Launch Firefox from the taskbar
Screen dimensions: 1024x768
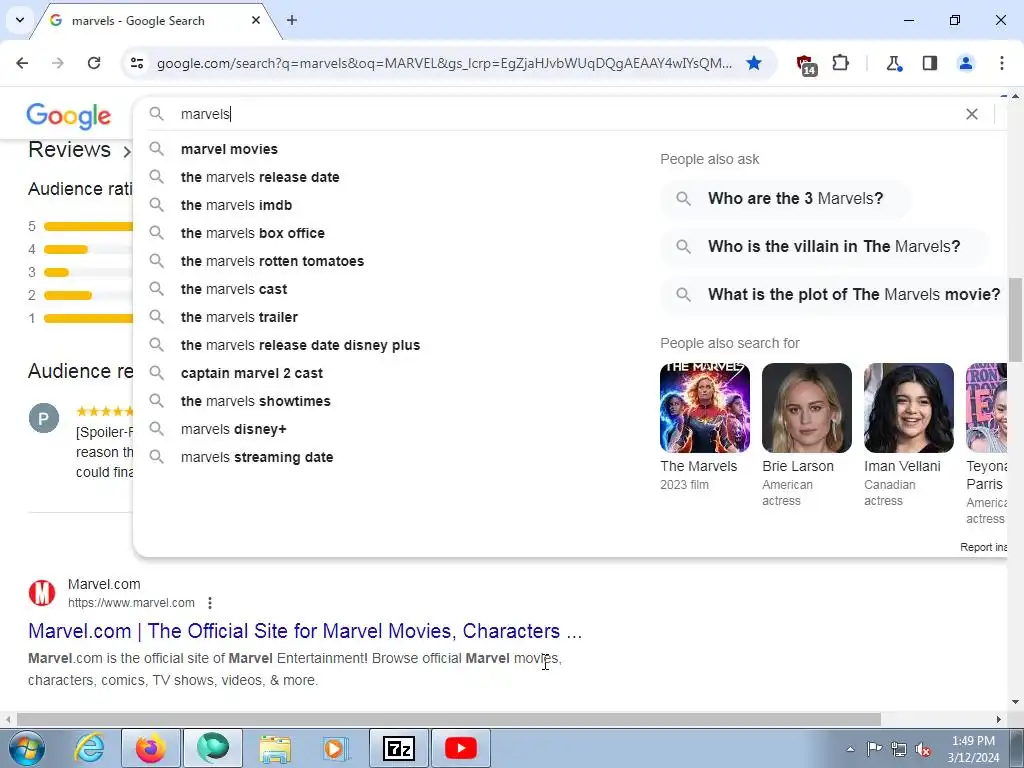(x=150, y=748)
